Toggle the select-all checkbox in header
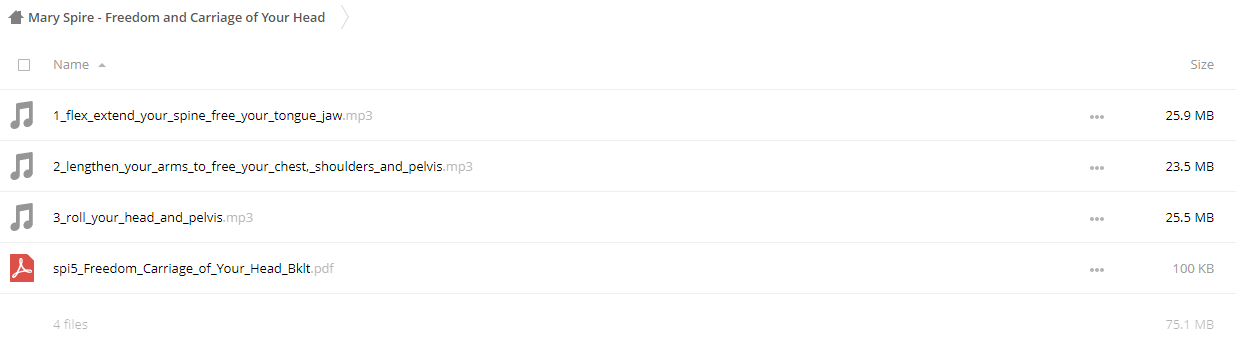Viewport: 1236px width, 362px height. pyautogui.click(x=24, y=65)
